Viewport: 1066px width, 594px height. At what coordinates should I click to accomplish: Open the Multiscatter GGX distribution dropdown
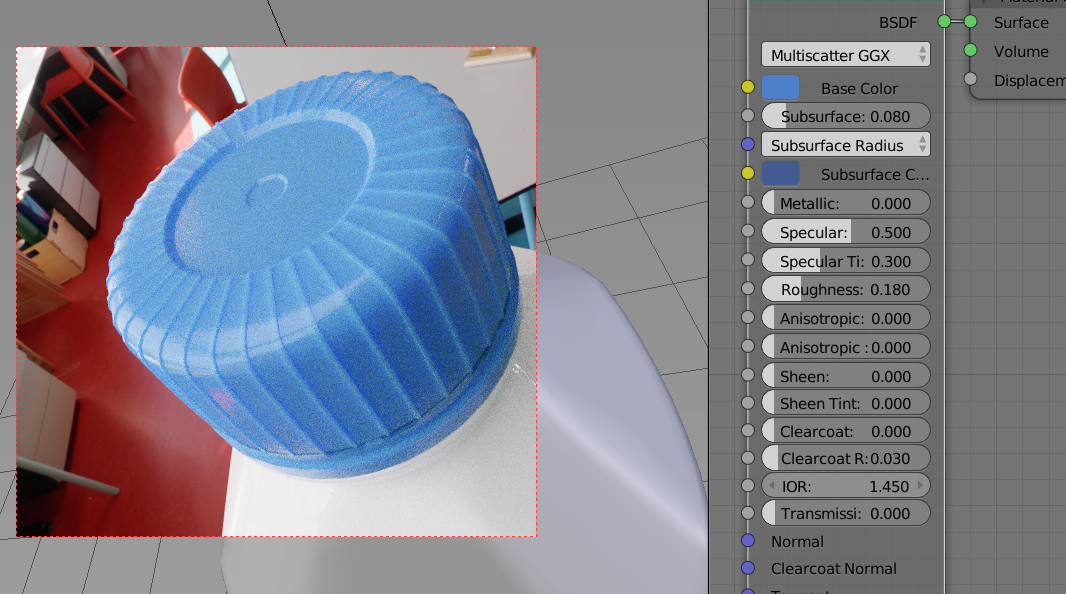point(845,55)
